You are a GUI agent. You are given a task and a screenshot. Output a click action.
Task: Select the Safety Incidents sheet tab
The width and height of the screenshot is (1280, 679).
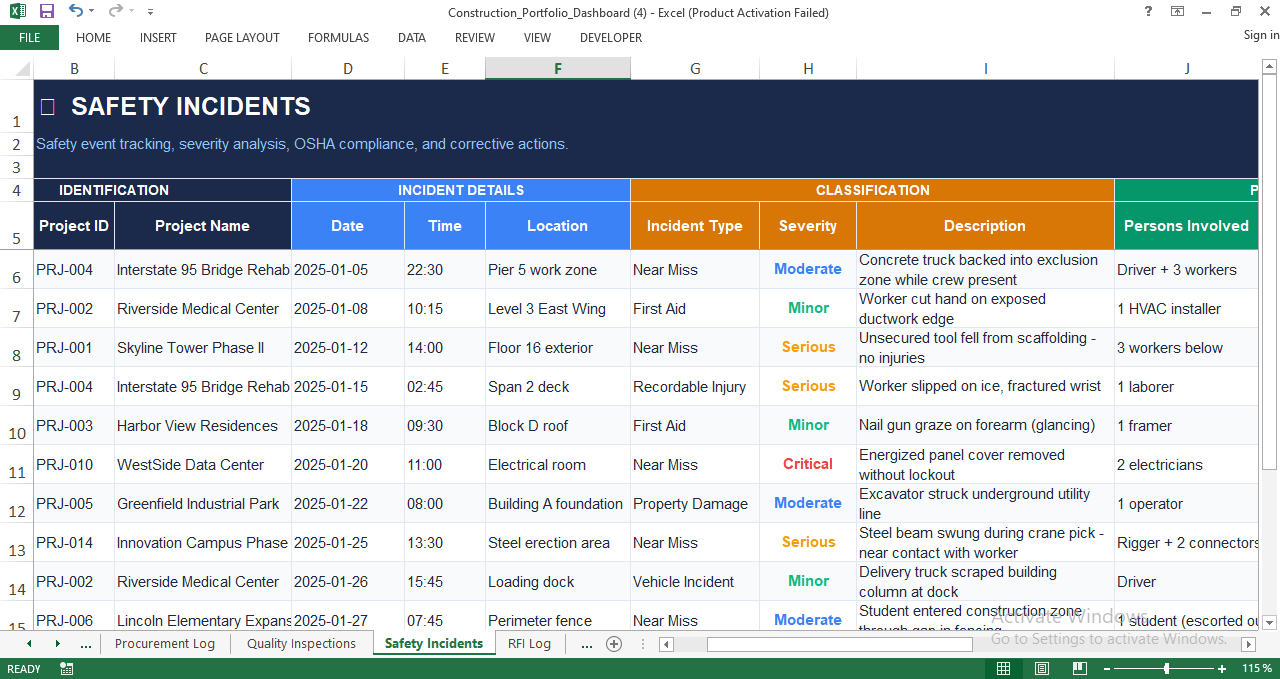[x=434, y=644]
